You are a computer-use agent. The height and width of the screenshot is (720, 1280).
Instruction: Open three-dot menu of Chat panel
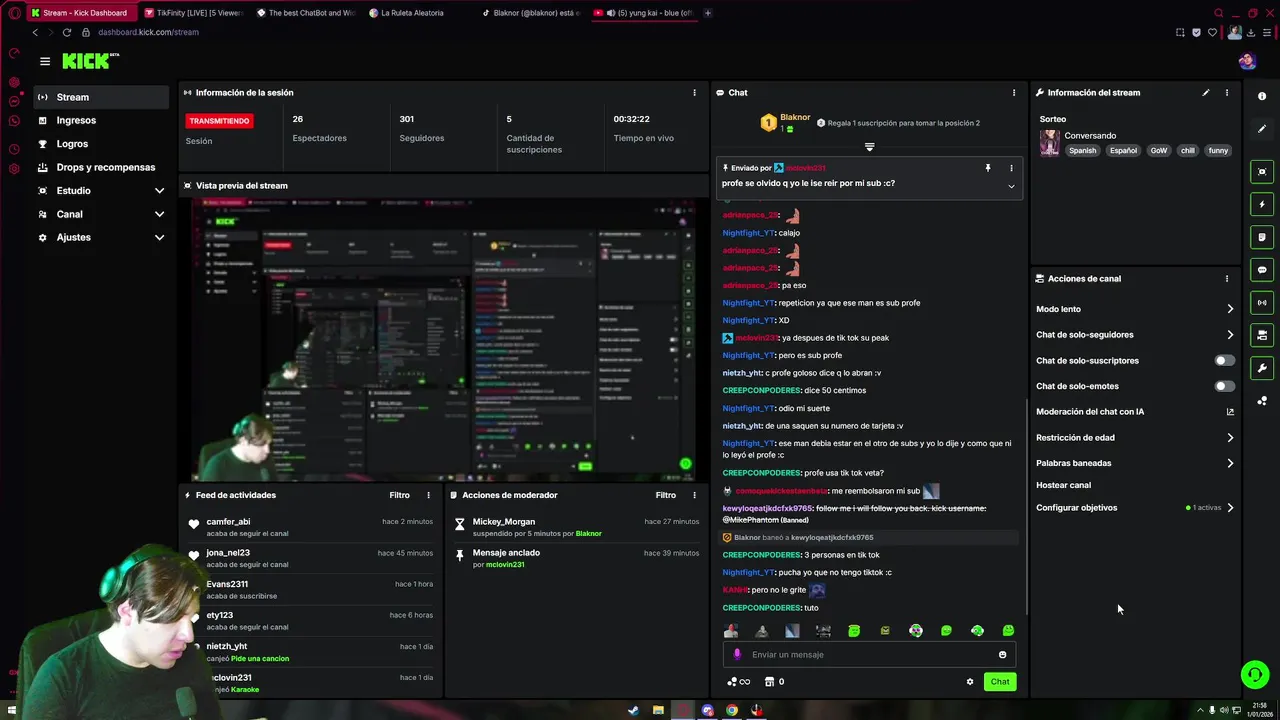coord(1014,93)
